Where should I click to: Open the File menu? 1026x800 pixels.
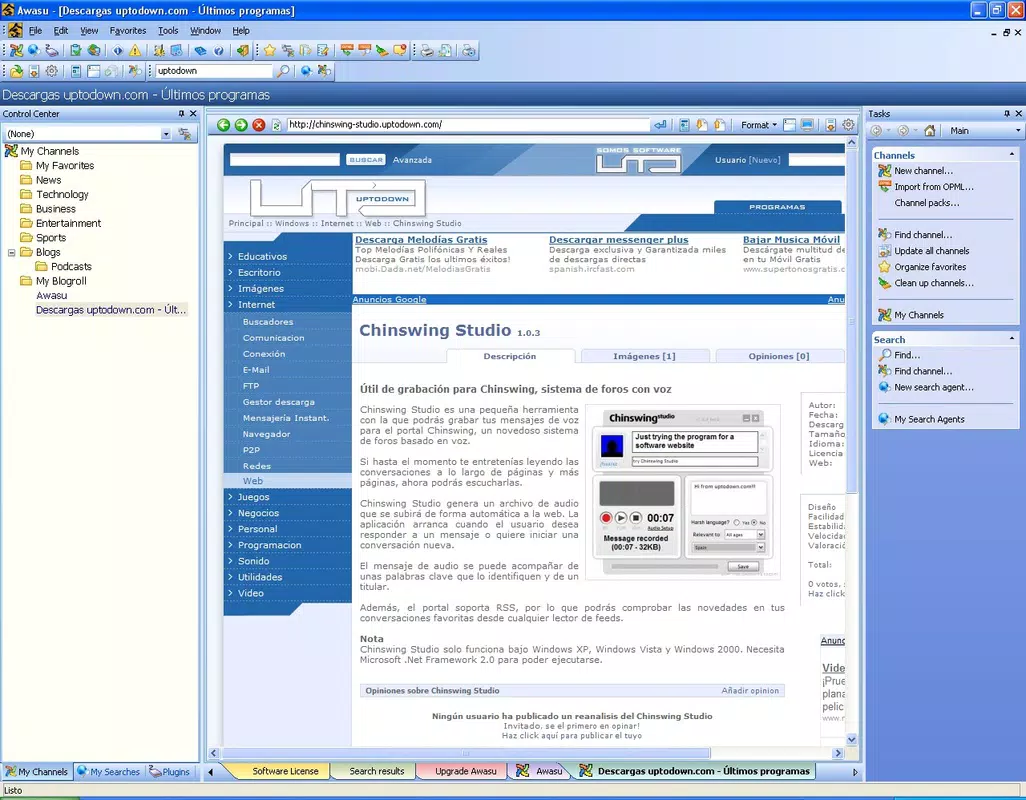click(x=35, y=31)
